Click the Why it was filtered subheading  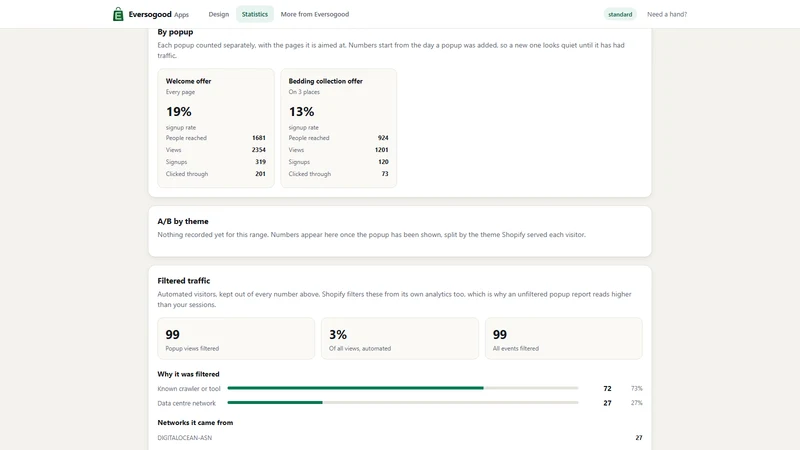click(188, 374)
